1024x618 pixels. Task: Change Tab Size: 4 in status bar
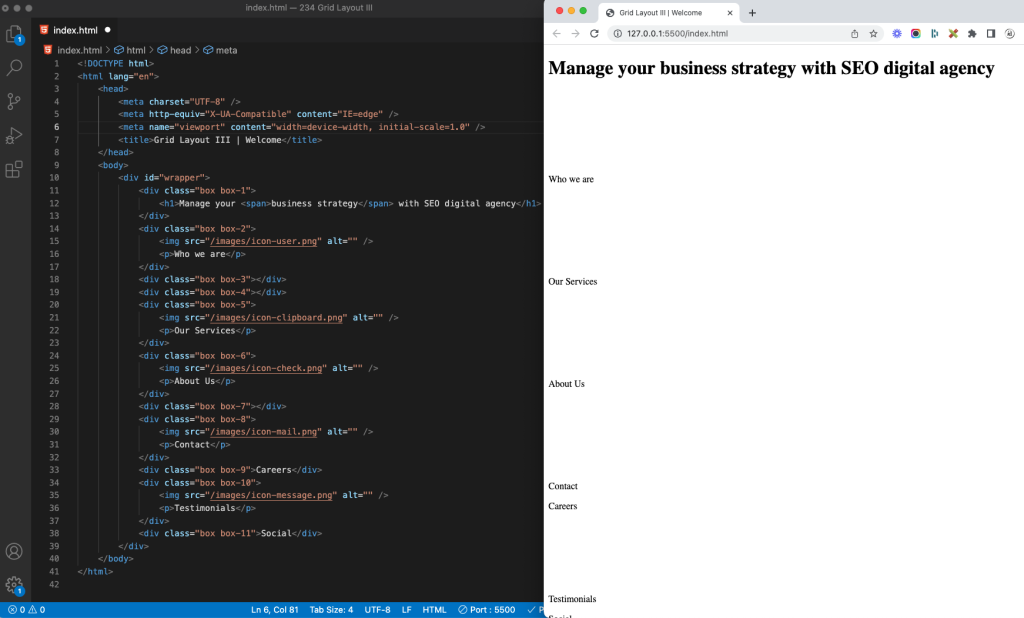tap(331, 610)
